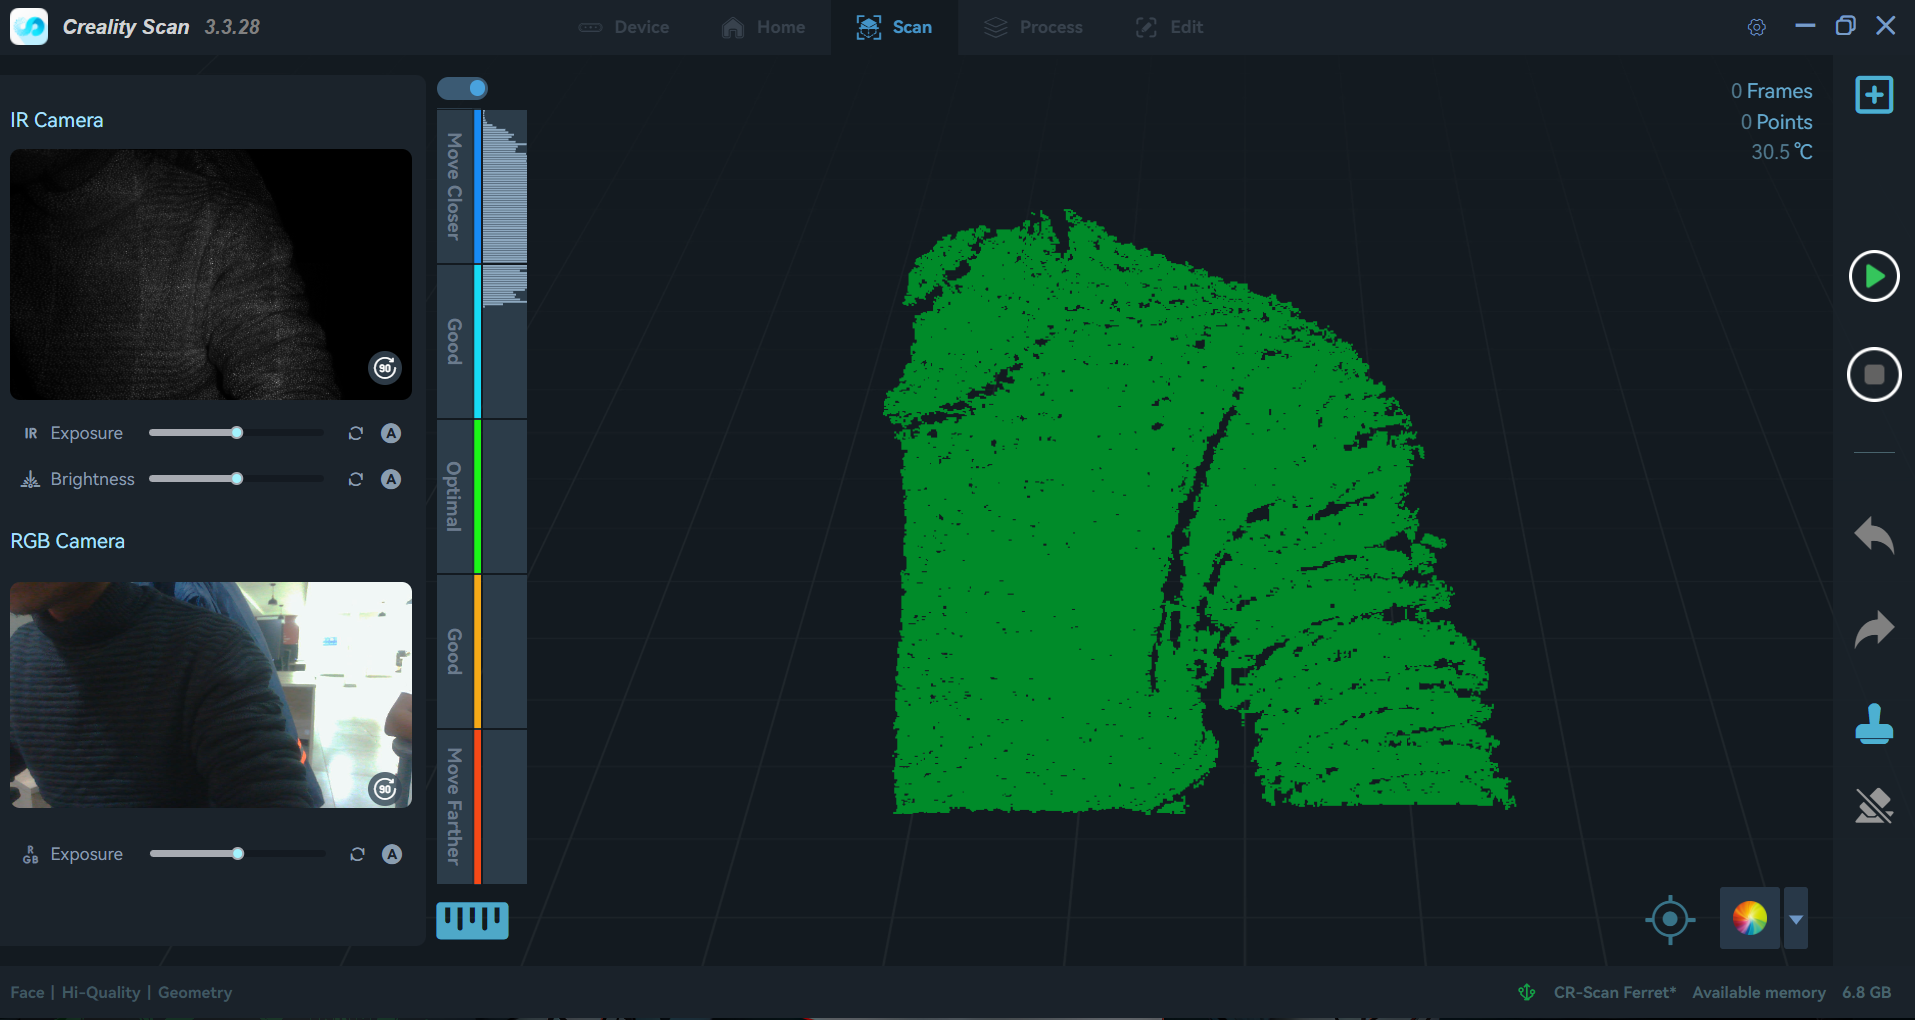Recenter view with the crosshair target icon
Image resolution: width=1915 pixels, height=1020 pixels.
click(x=1670, y=919)
